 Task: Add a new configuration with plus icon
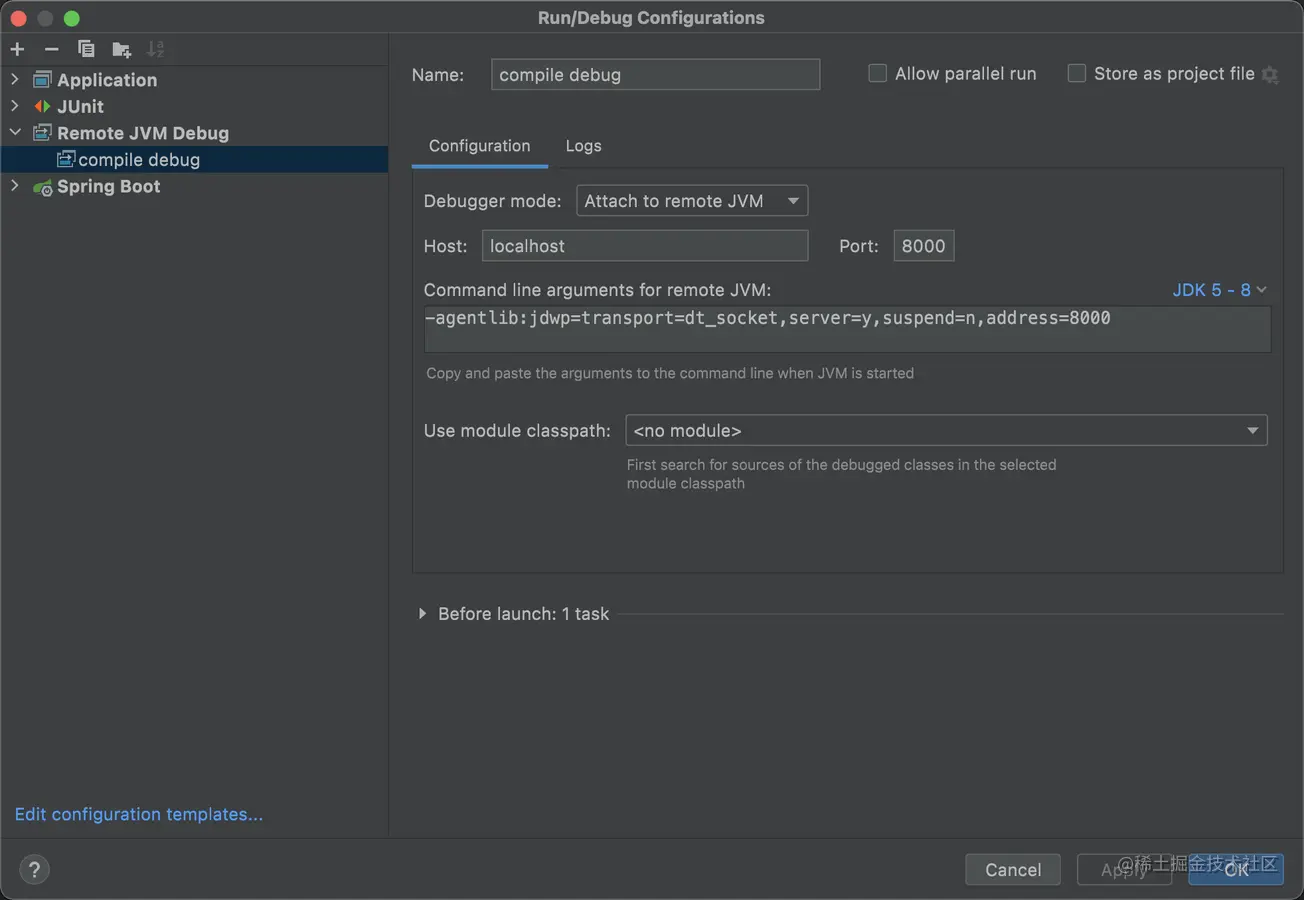coord(17,49)
